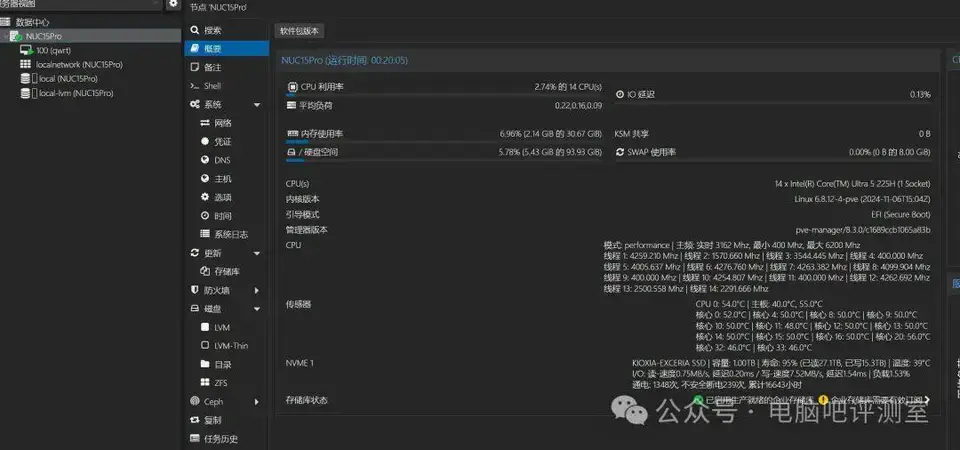The image size is (960, 450).
Task: Open 主机 hosts page
Action: [x=223, y=179]
